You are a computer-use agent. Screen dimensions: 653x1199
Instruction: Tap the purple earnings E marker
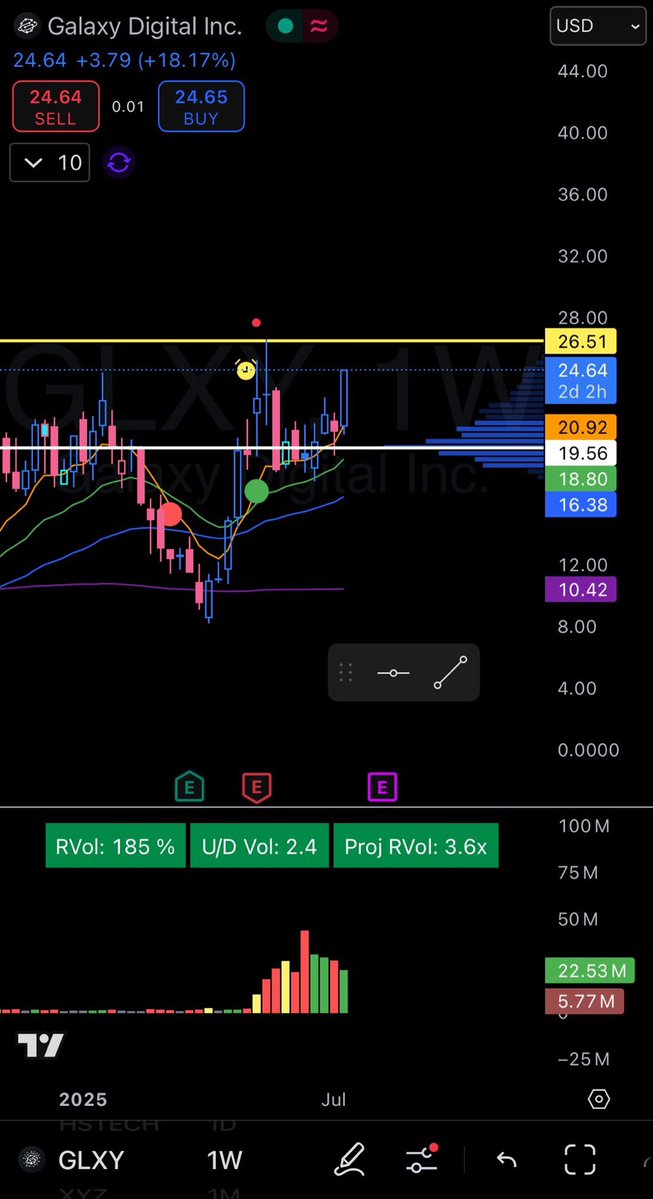tap(382, 786)
